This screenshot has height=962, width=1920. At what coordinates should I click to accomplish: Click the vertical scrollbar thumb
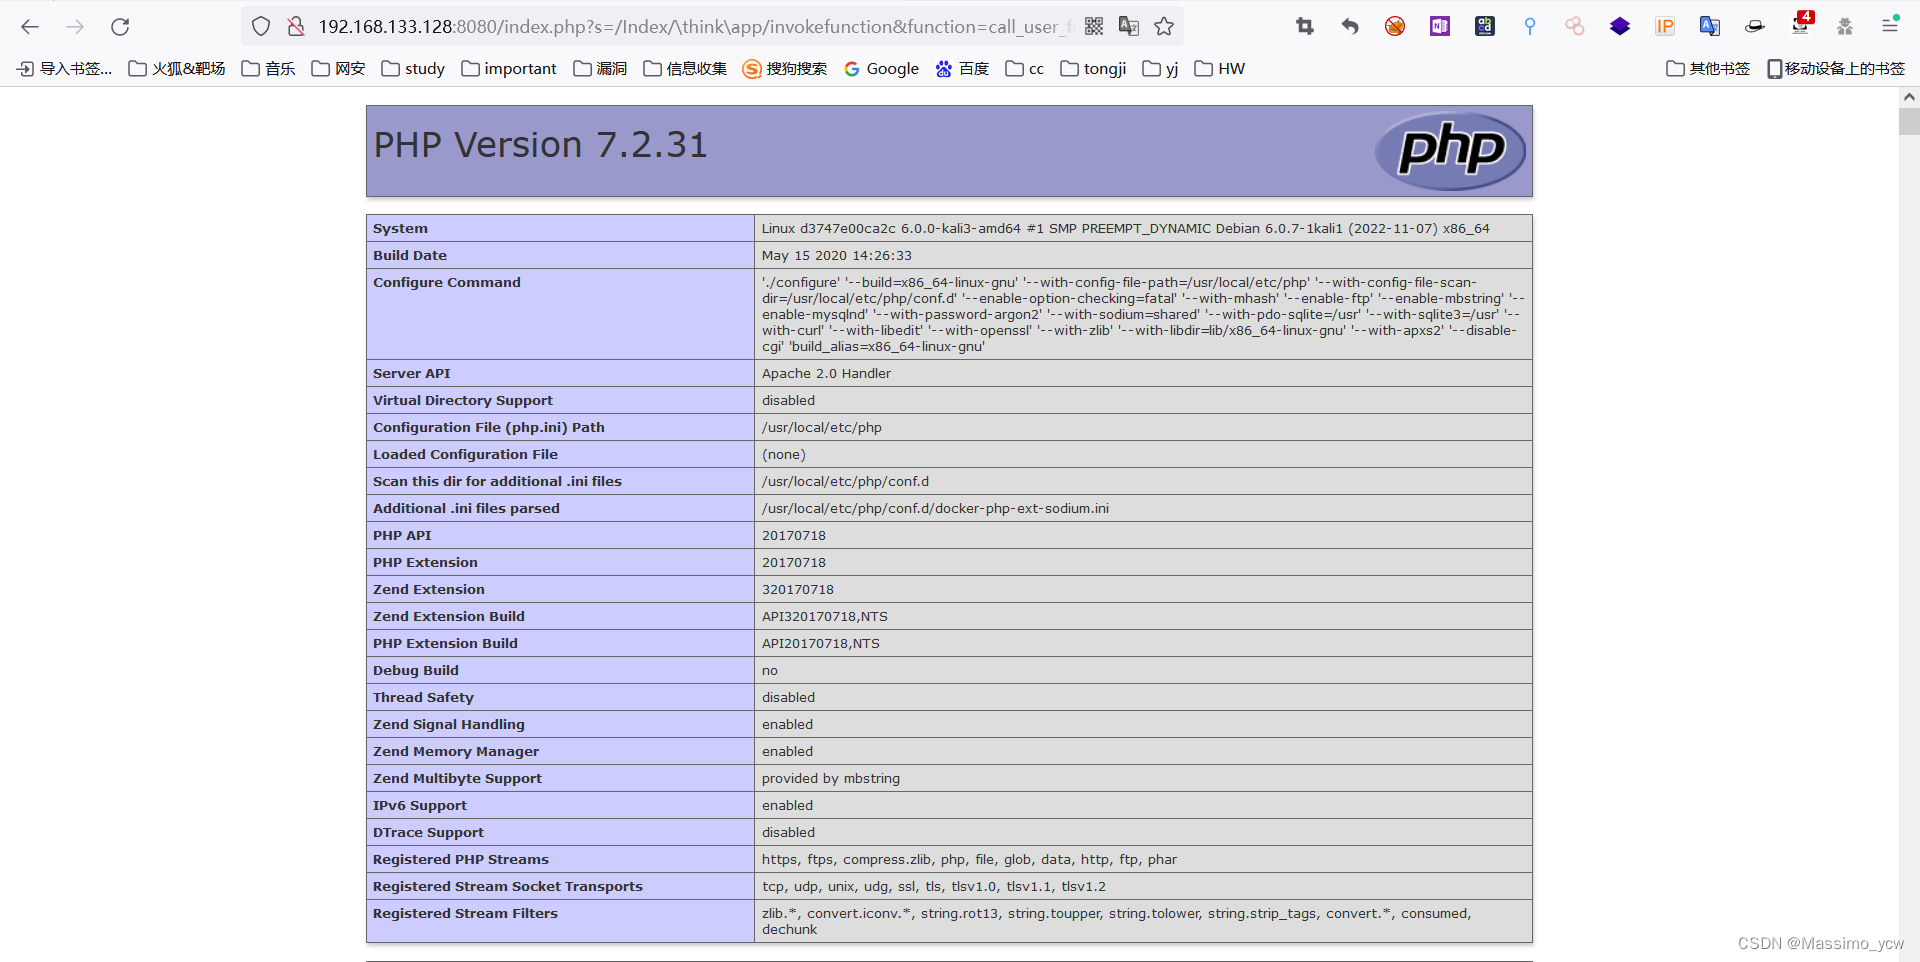[1909, 122]
